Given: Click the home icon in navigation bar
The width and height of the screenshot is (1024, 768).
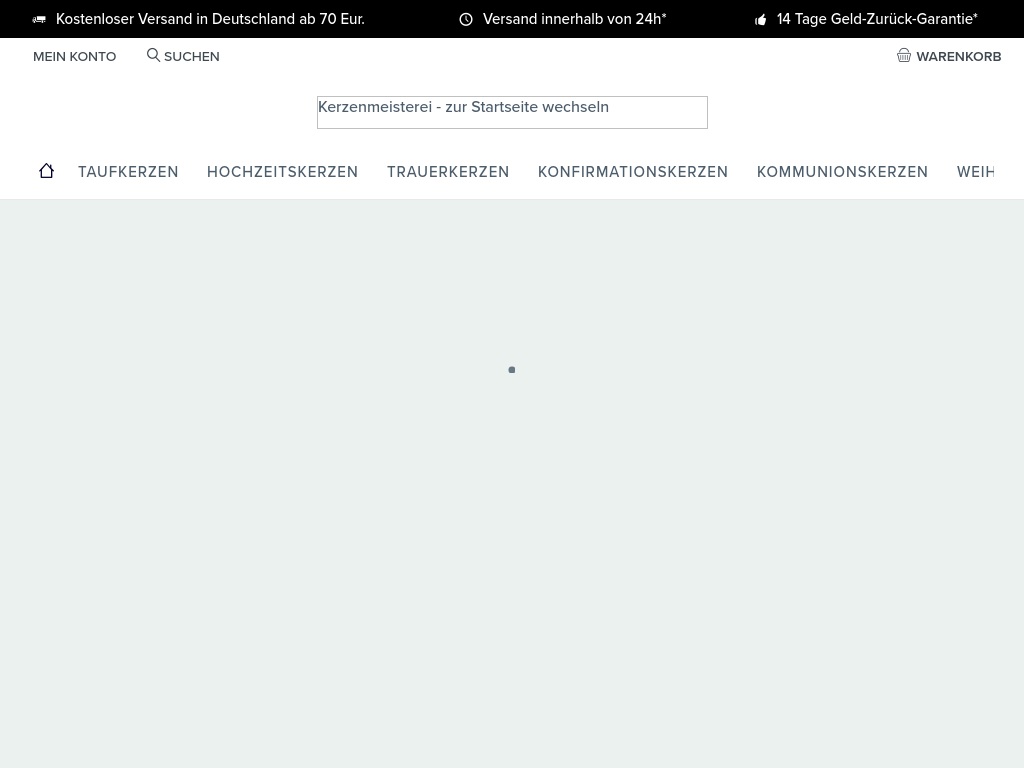Looking at the screenshot, I should (x=46, y=171).
